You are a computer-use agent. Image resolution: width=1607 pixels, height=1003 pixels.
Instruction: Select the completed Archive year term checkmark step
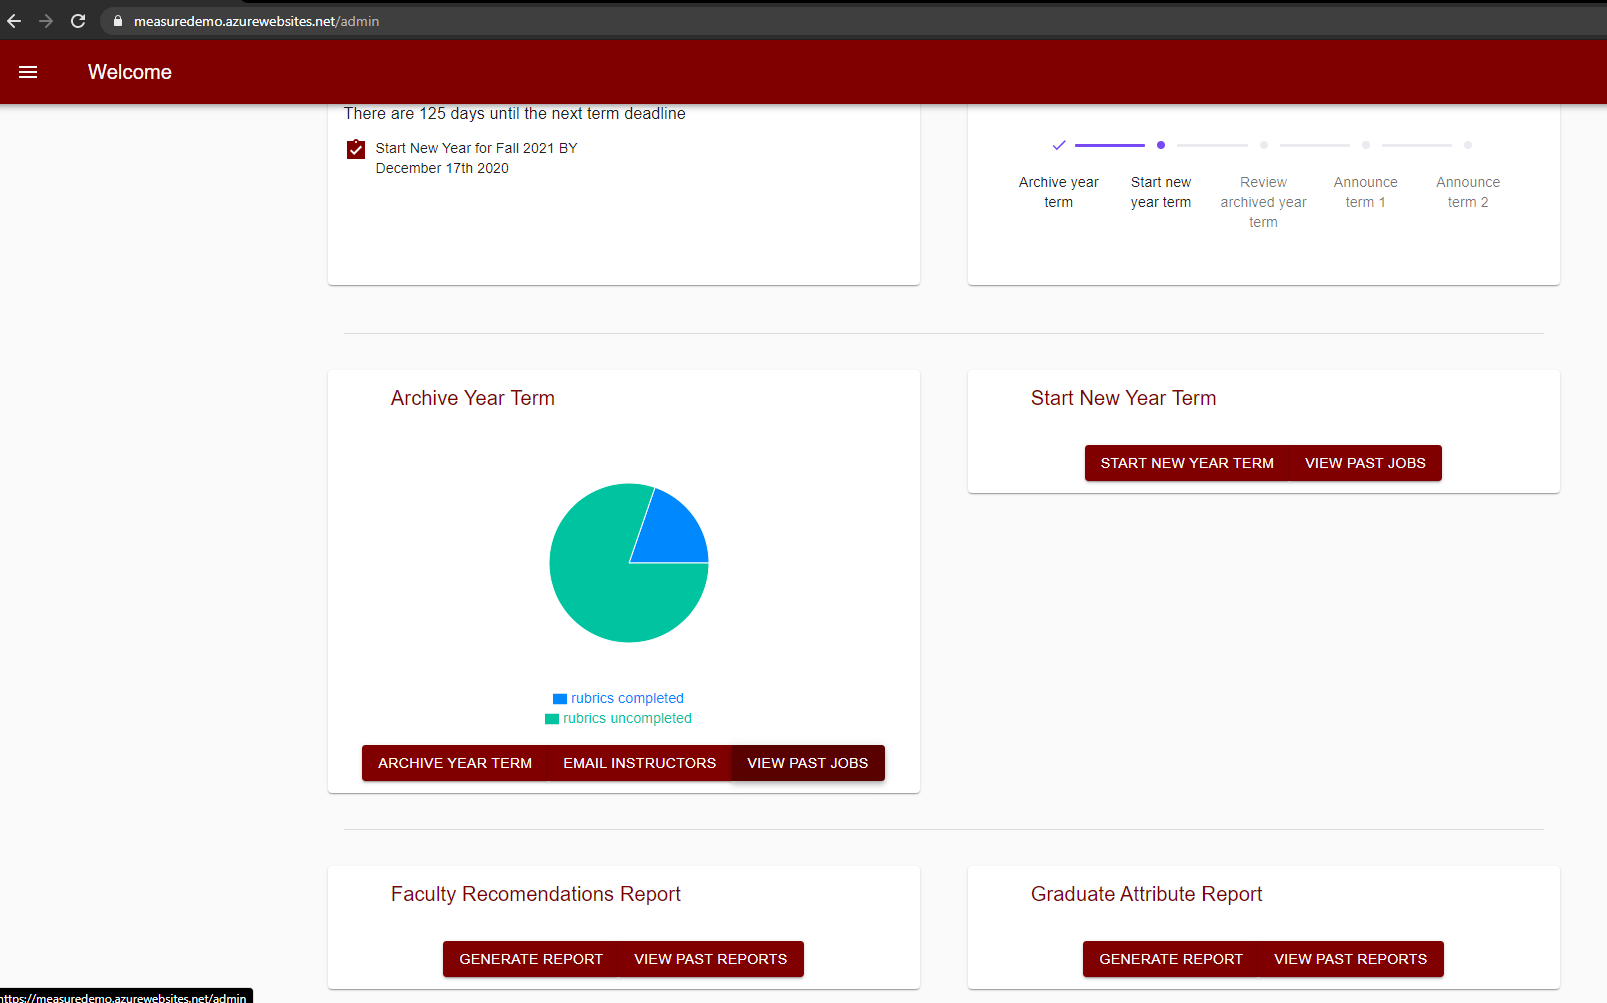[1059, 145]
